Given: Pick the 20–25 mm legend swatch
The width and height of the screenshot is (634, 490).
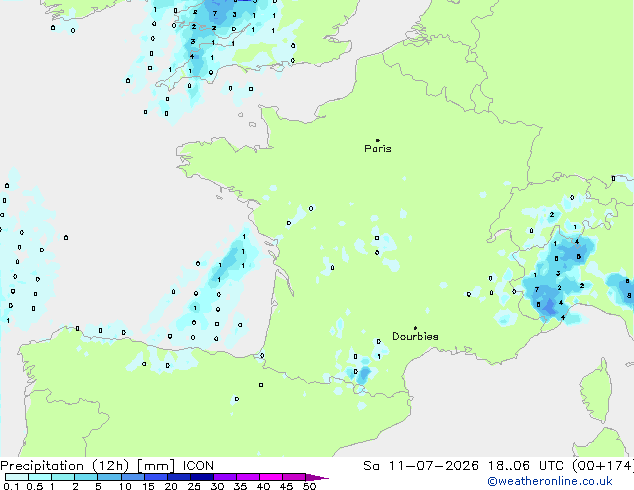Looking at the screenshot, I should [x=178, y=477].
